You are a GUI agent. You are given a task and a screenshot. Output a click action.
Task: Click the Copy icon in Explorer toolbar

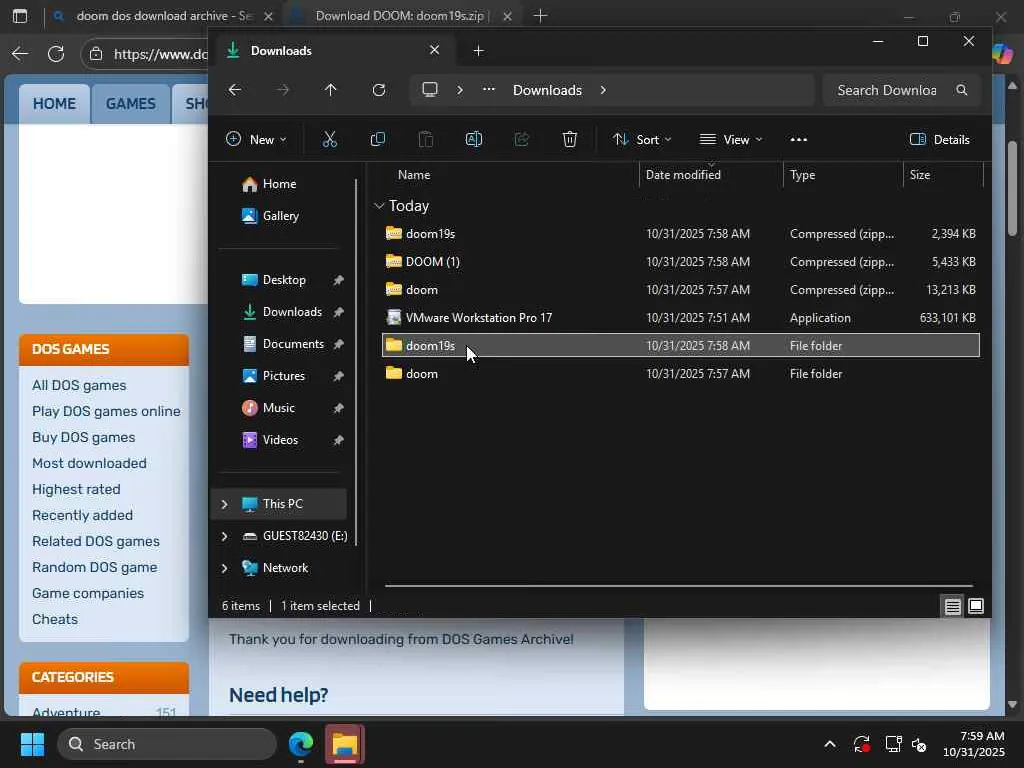(377, 139)
